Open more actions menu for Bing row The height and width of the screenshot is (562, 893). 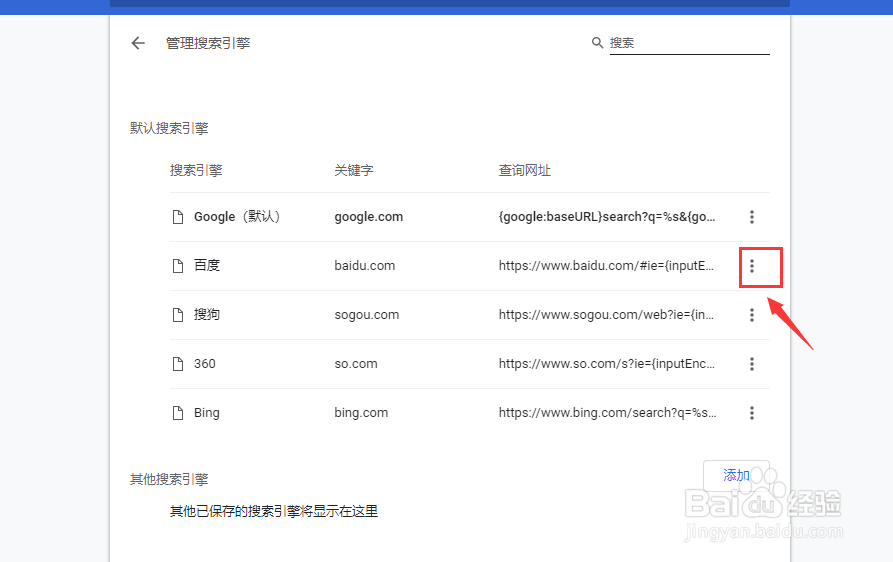752,413
